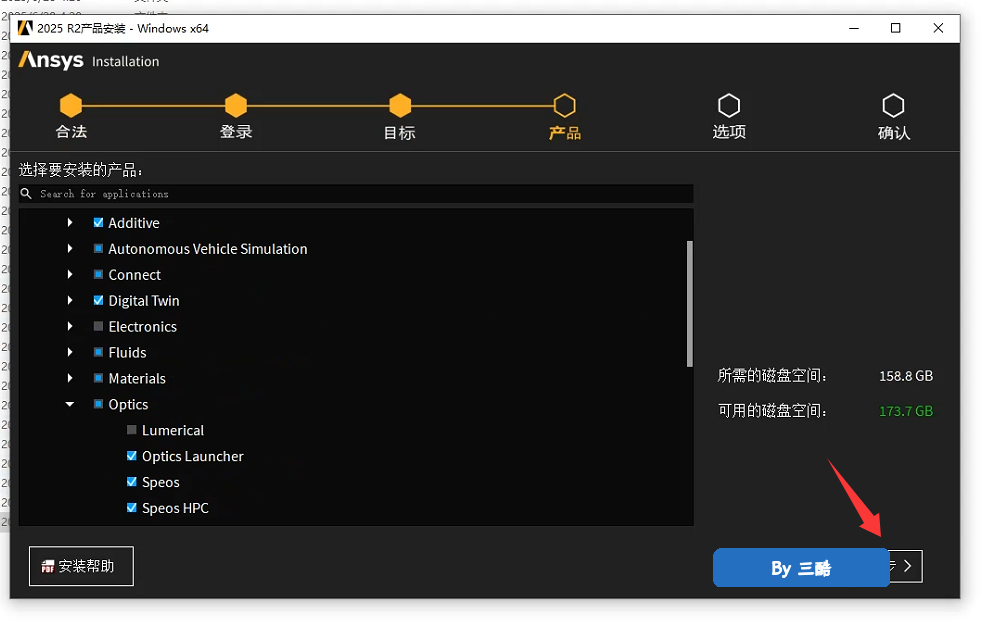Viewport: 988px width, 621px height.
Task: Select the Connect row label
Action: [x=134, y=275]
